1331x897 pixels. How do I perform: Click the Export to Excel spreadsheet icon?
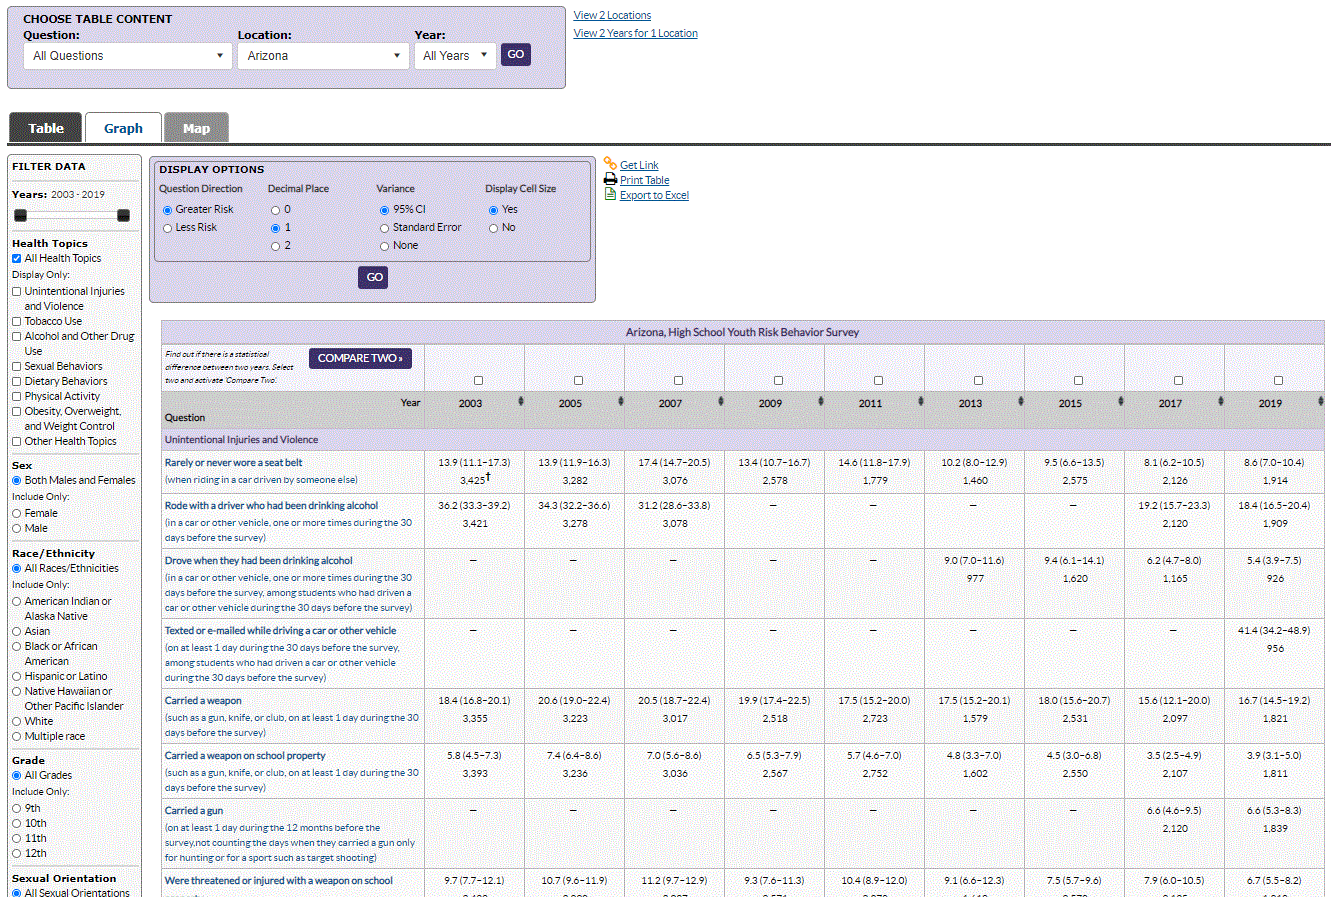[610, 194]
